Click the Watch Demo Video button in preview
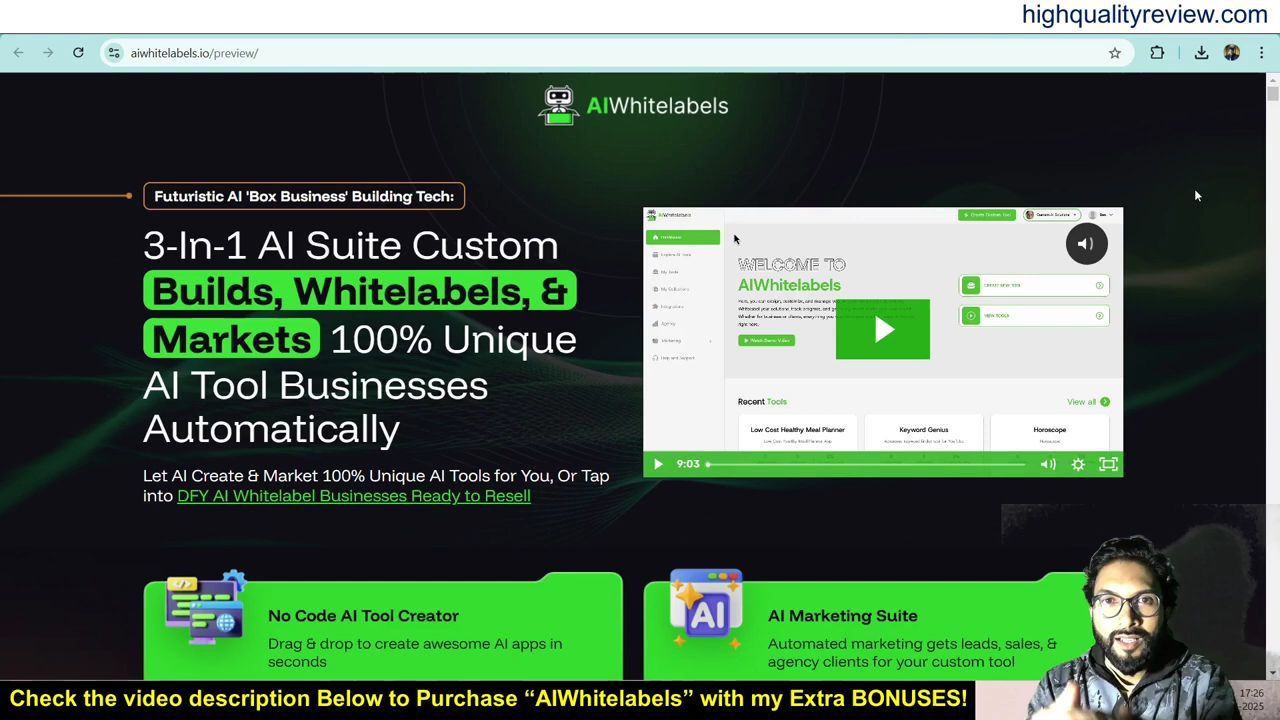 (x=766, y=340)
